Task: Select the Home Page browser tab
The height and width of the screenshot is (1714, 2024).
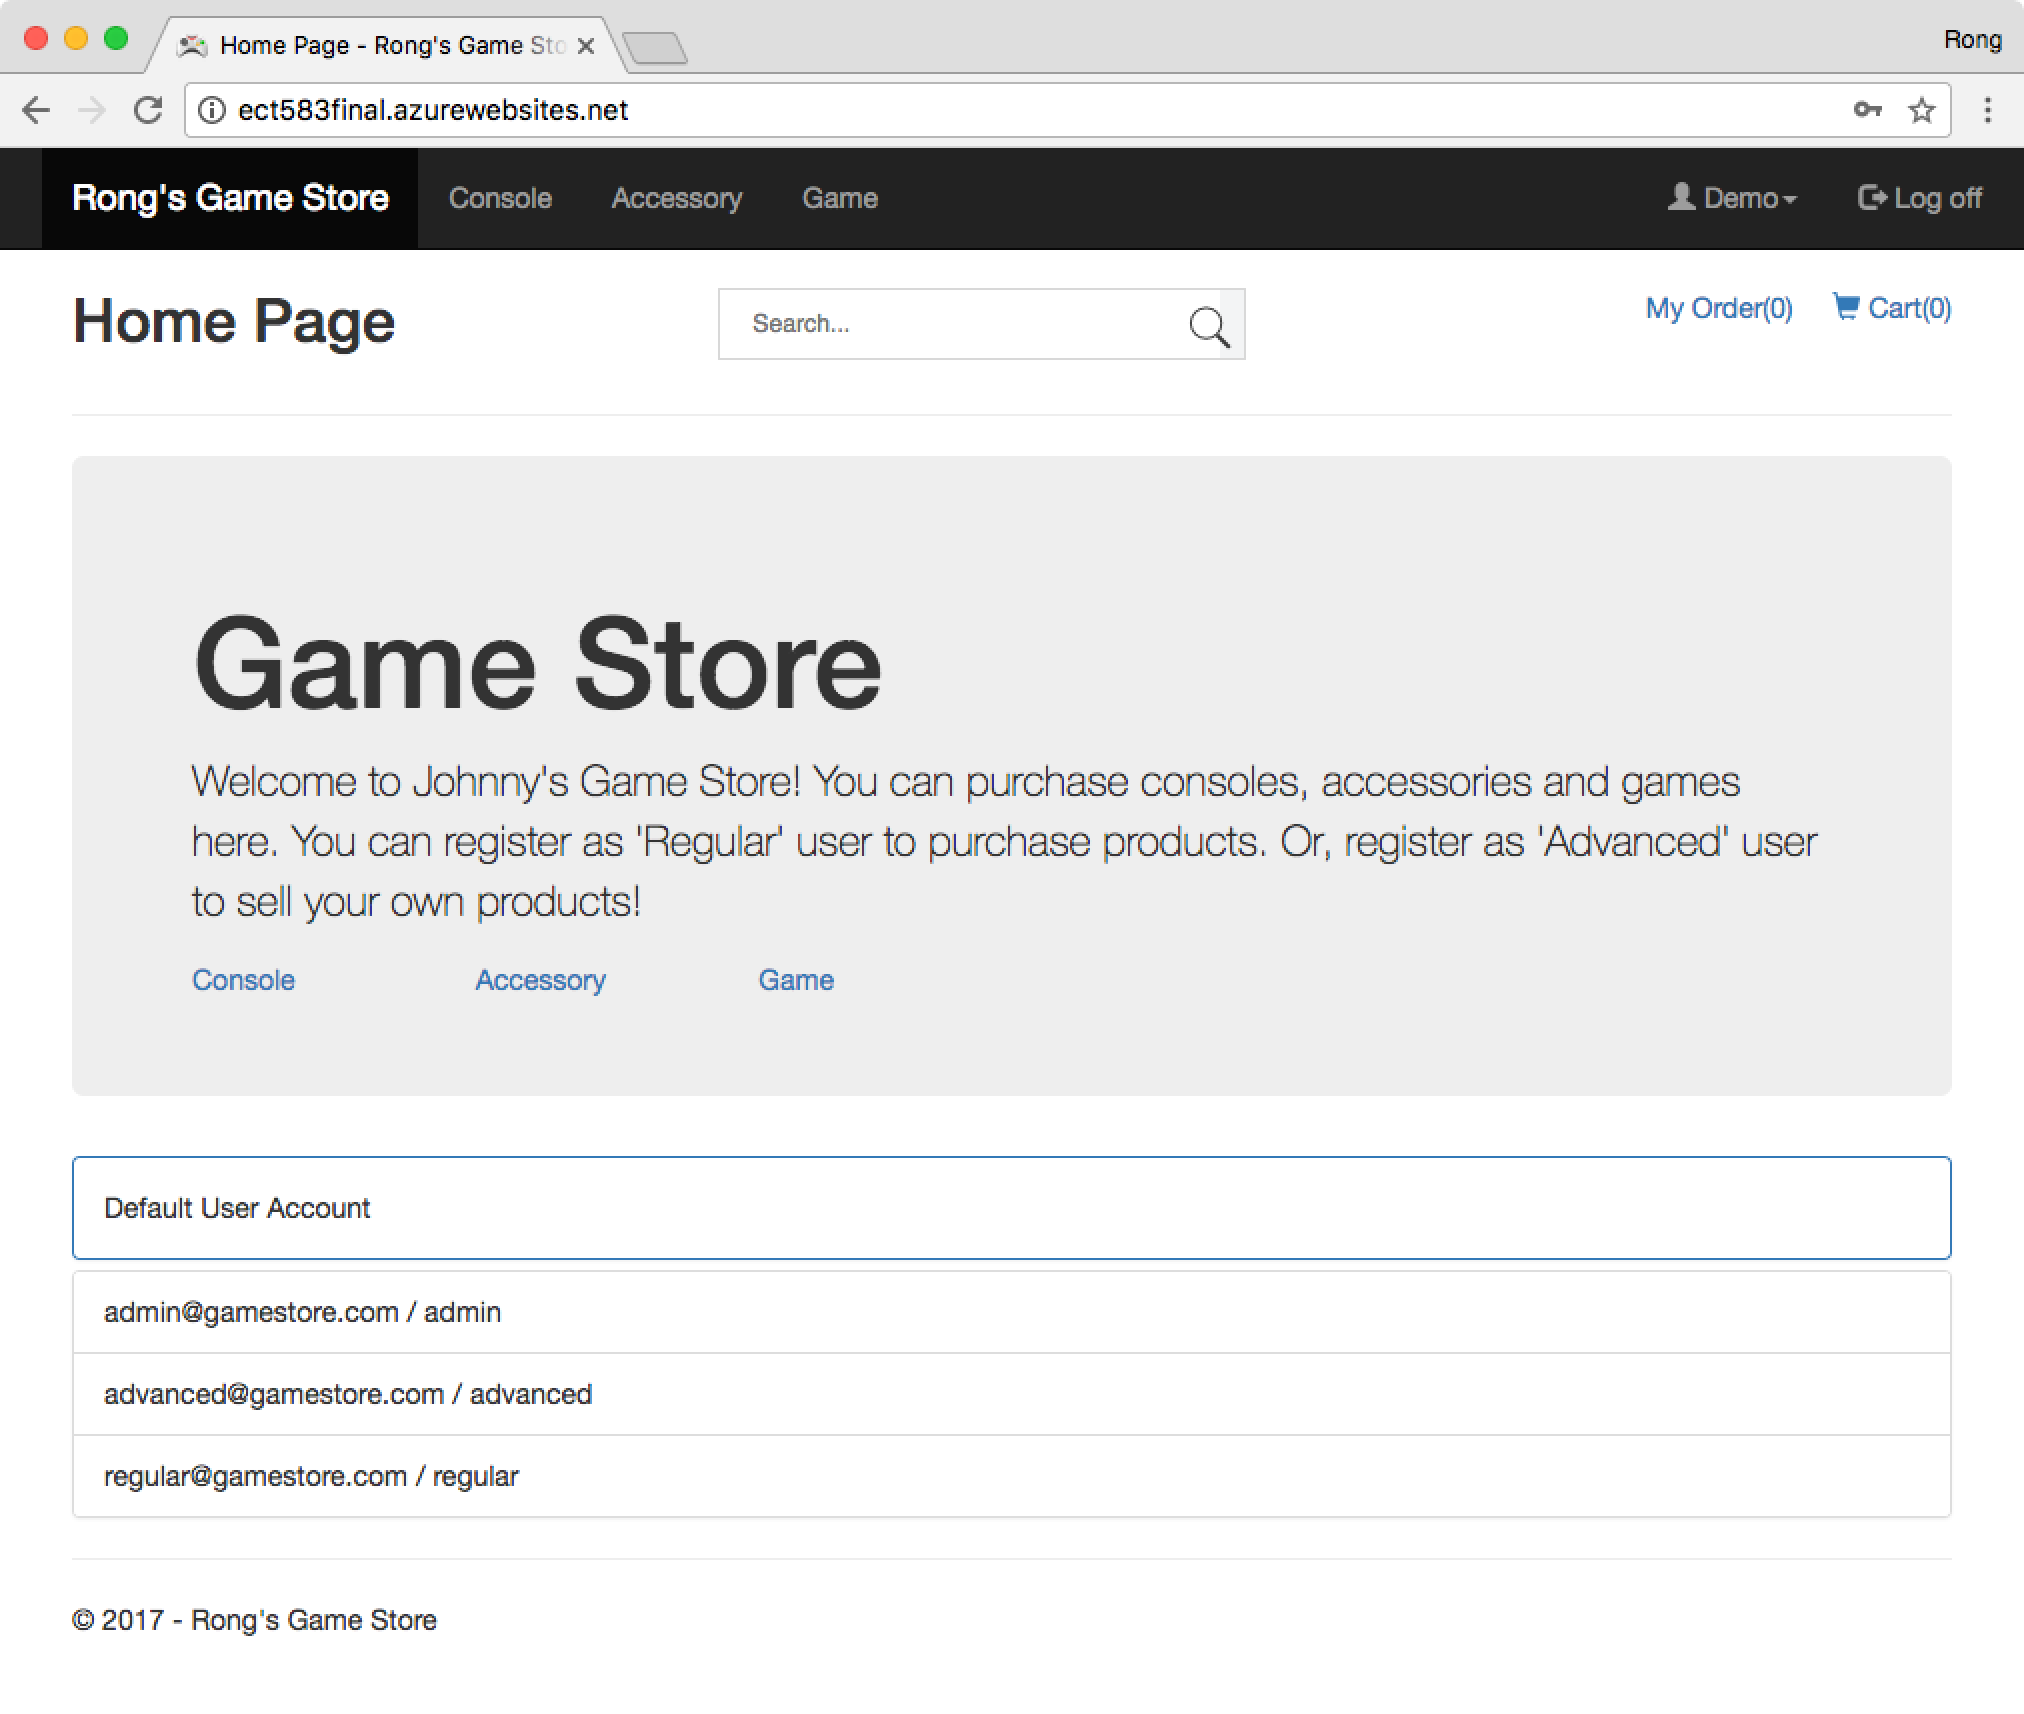Action: (x=385, y=46)
